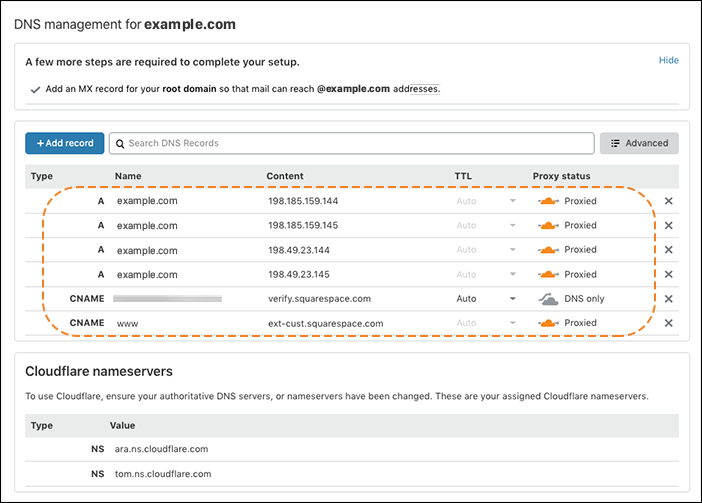The height and width of the screenshot is (503, 702).
Task: Open TTL dropdown for www CNAME record
Action: [x=513, y=323]
